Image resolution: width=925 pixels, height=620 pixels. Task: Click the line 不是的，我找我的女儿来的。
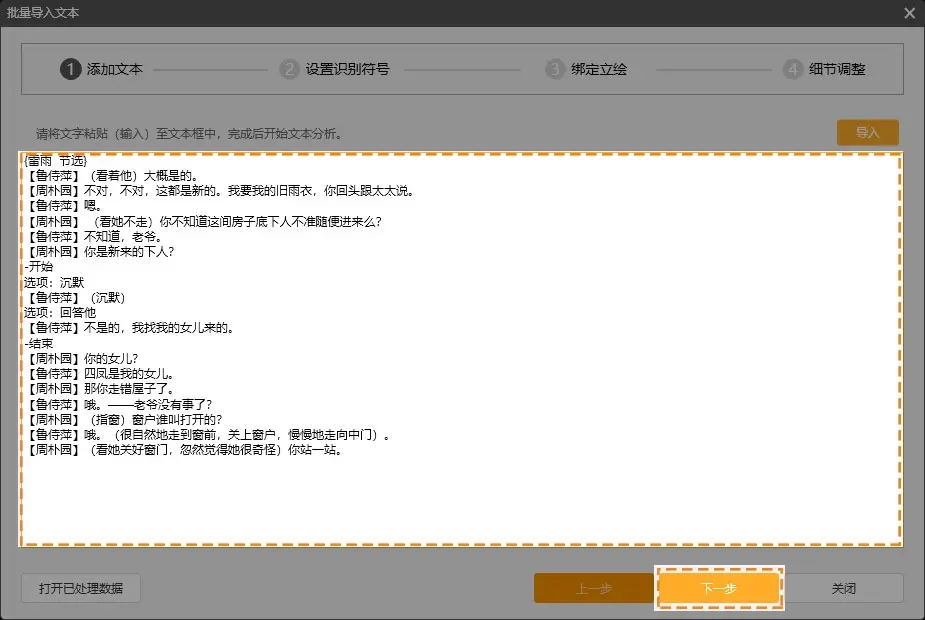(130, 328)
